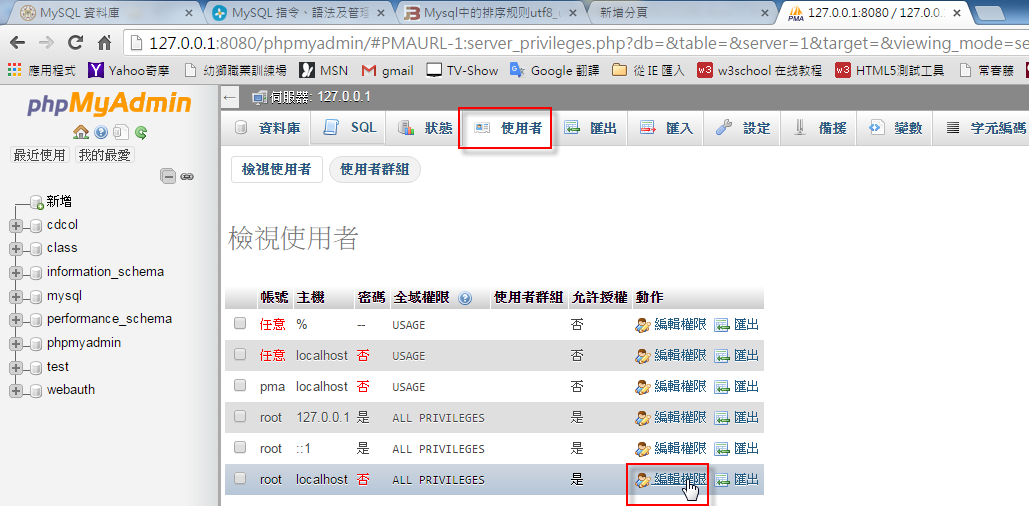The width and height of the screenshot is (1029, 506).
Task: Click edit privileges icon for root ::1
Action: (642, 449)
